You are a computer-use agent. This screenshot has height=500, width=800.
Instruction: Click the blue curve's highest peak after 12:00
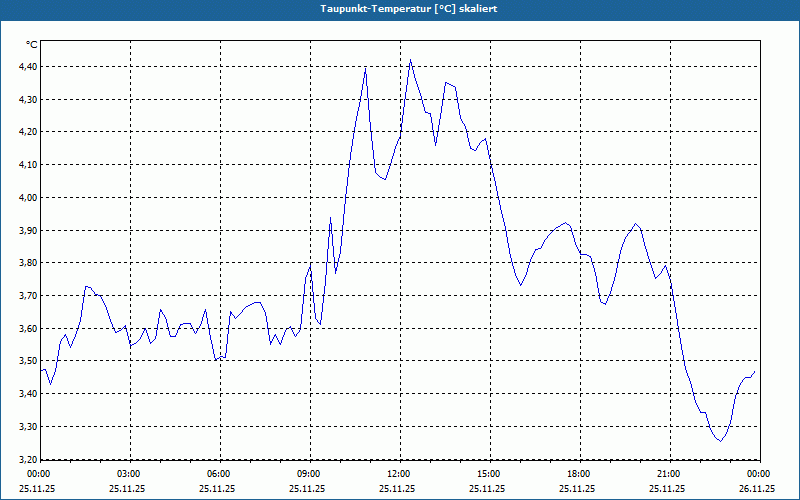[x=410, y=60]
